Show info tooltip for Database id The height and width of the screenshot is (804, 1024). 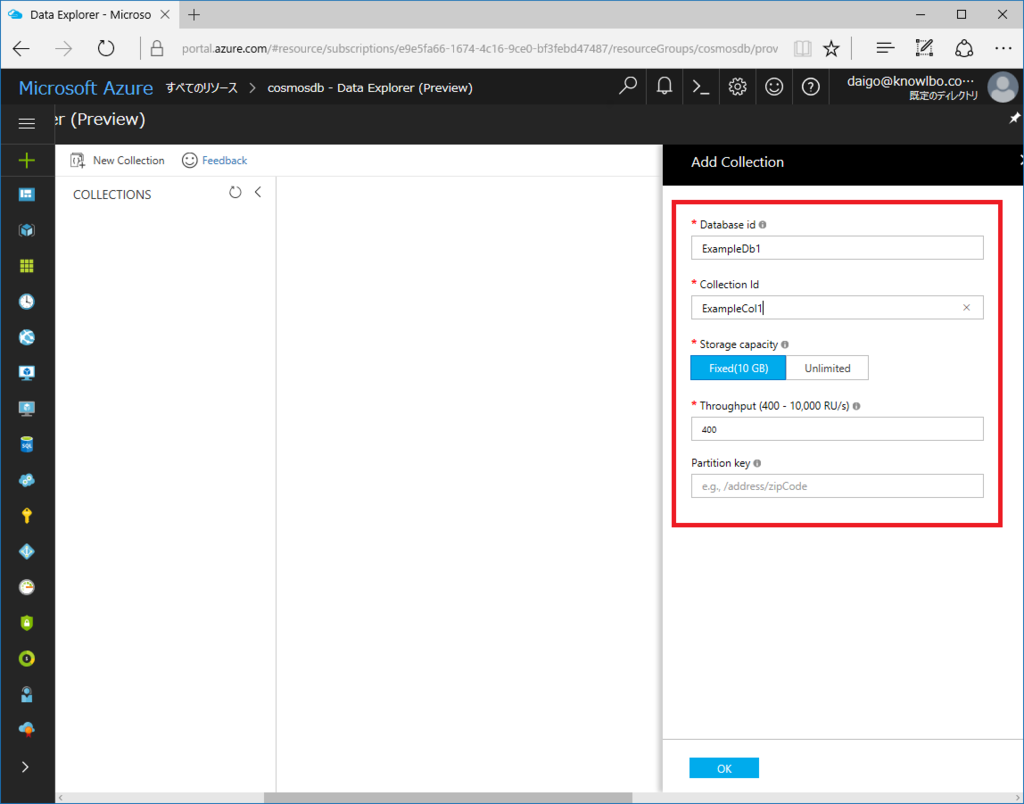[x=762, y=225]
